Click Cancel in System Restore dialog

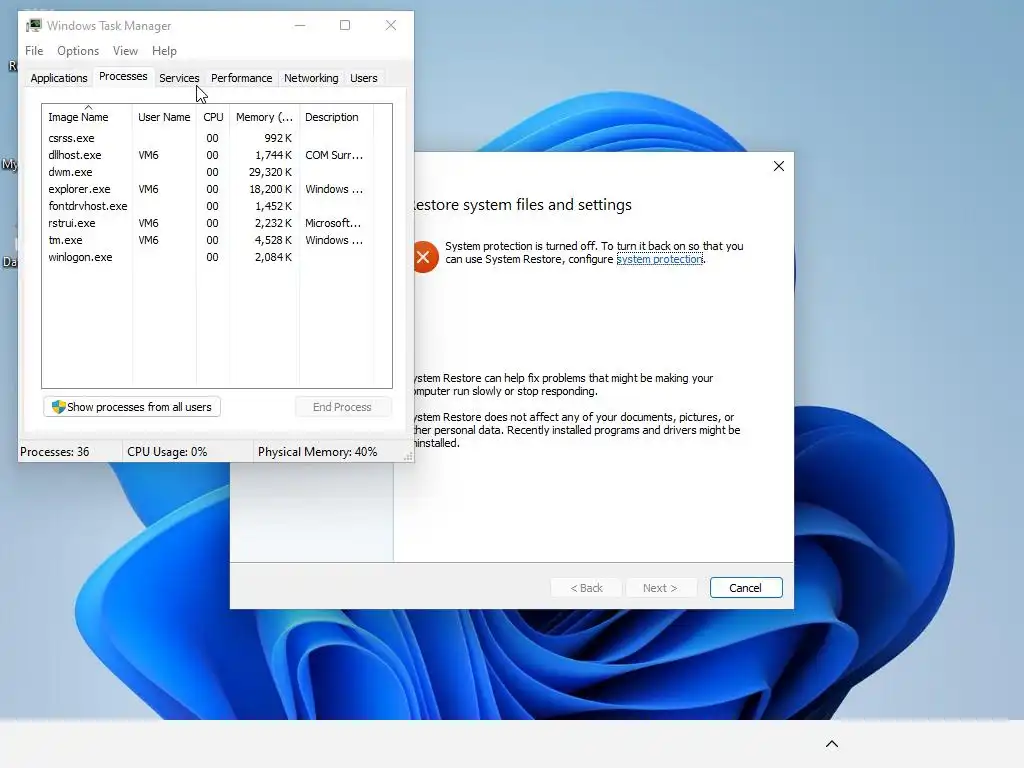(745, 588)
